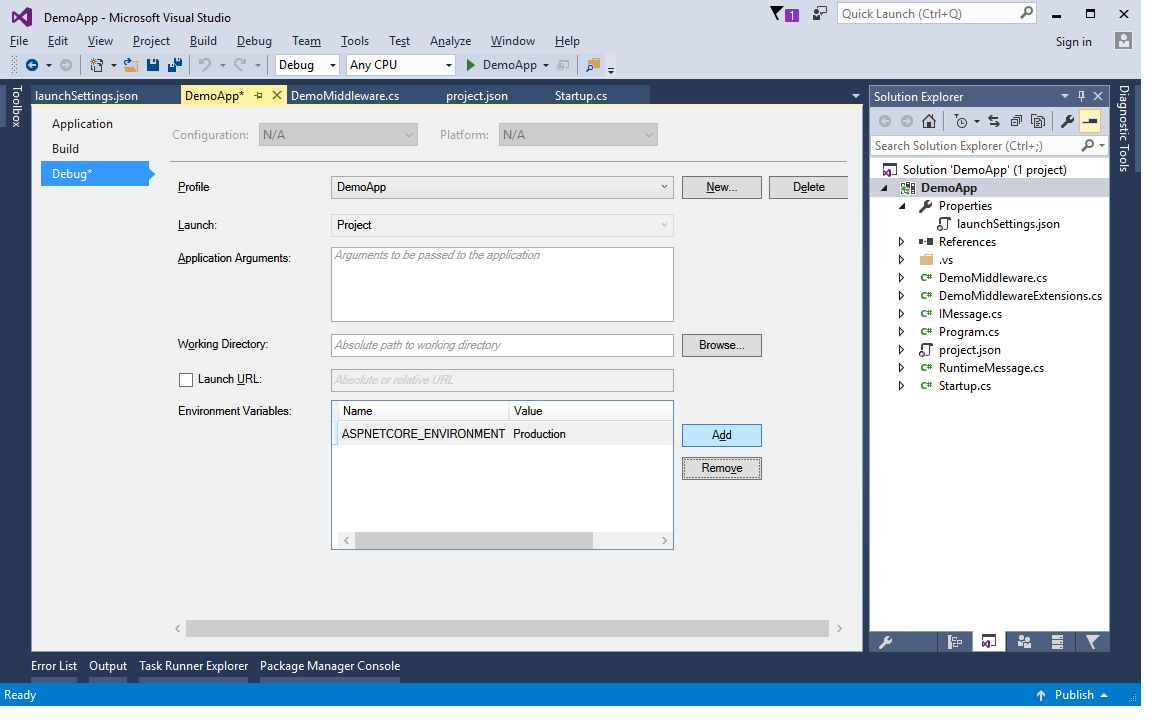Expand the Program.cs tree node
Viewport: 1152px width, 720px height.
[x=901, y=332]
